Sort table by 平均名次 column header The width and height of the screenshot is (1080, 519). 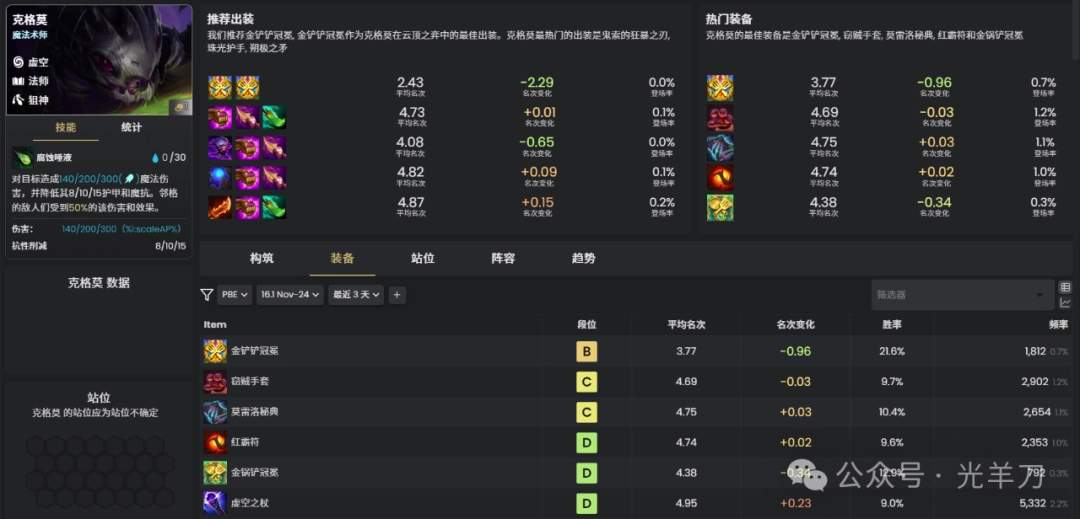tap(686, 325)
